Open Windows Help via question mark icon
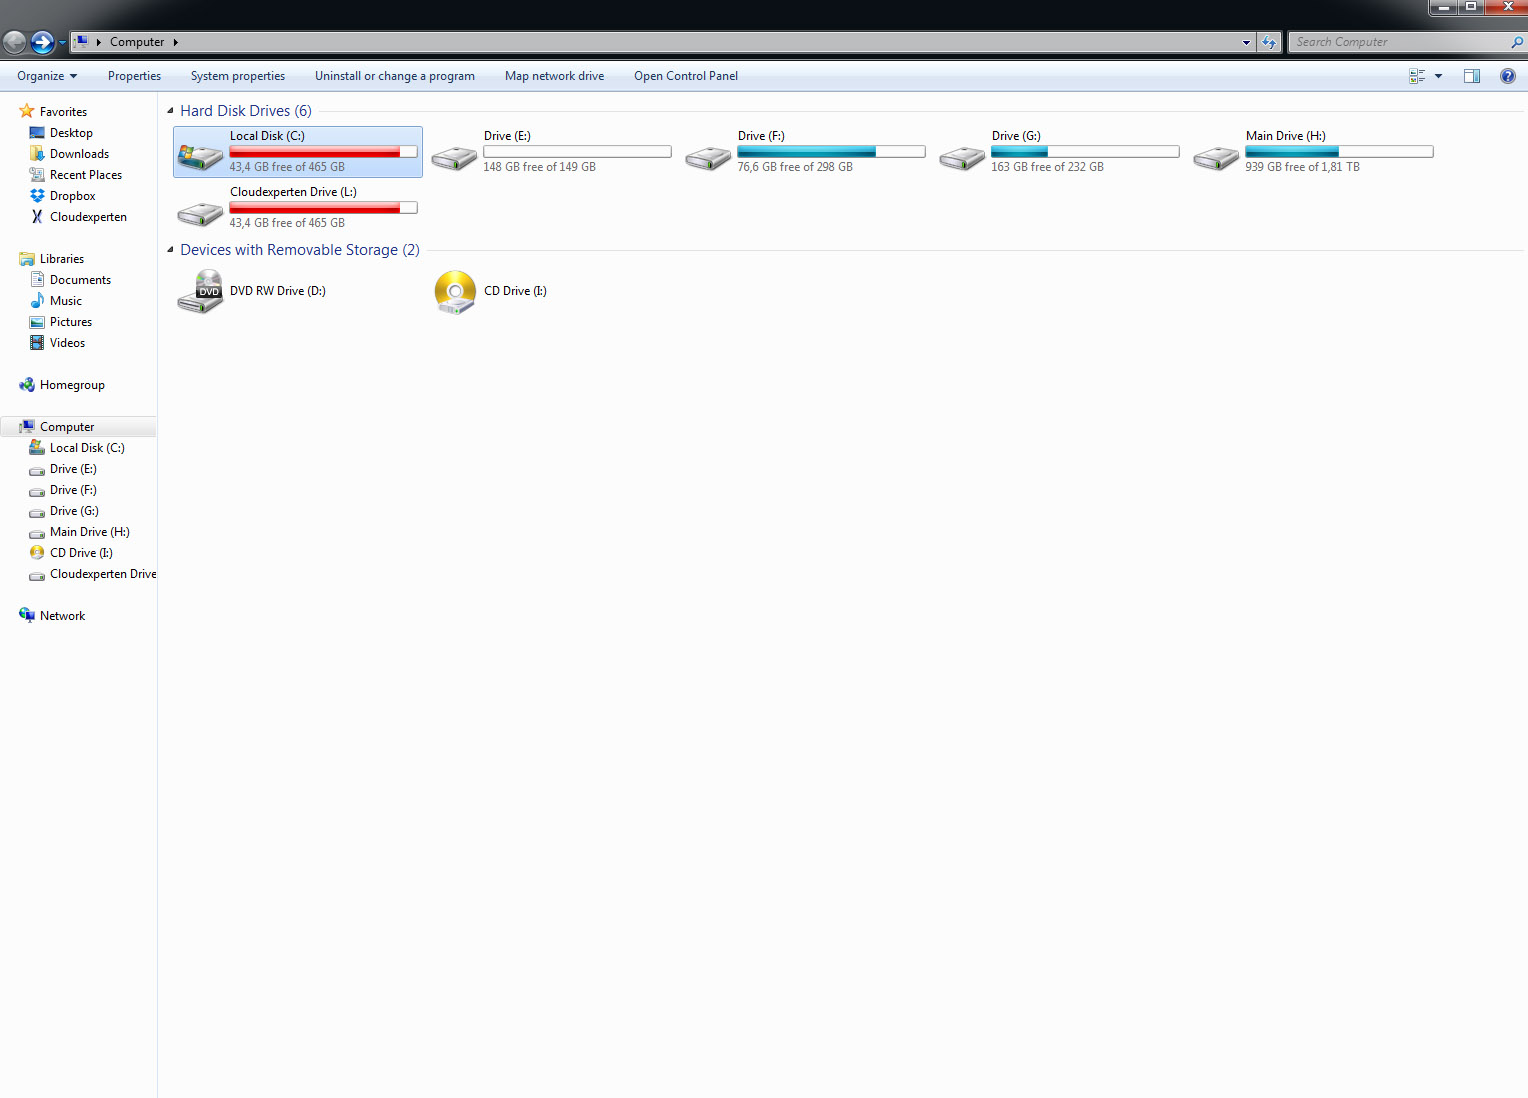 [1508, 76]
